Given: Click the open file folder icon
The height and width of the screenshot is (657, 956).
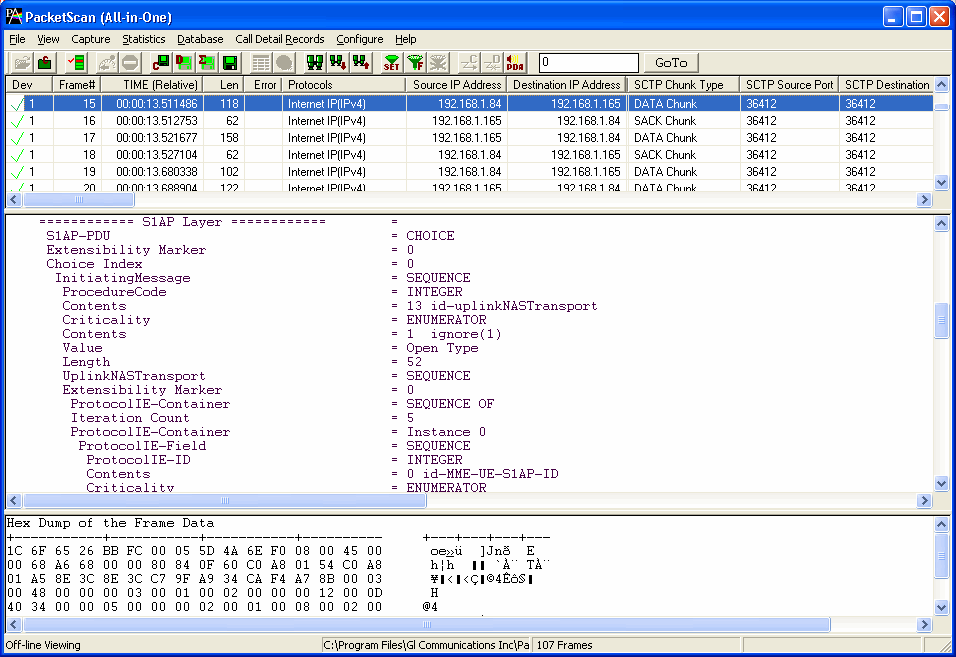Looking at the screenshot, I should pos(22,63).
